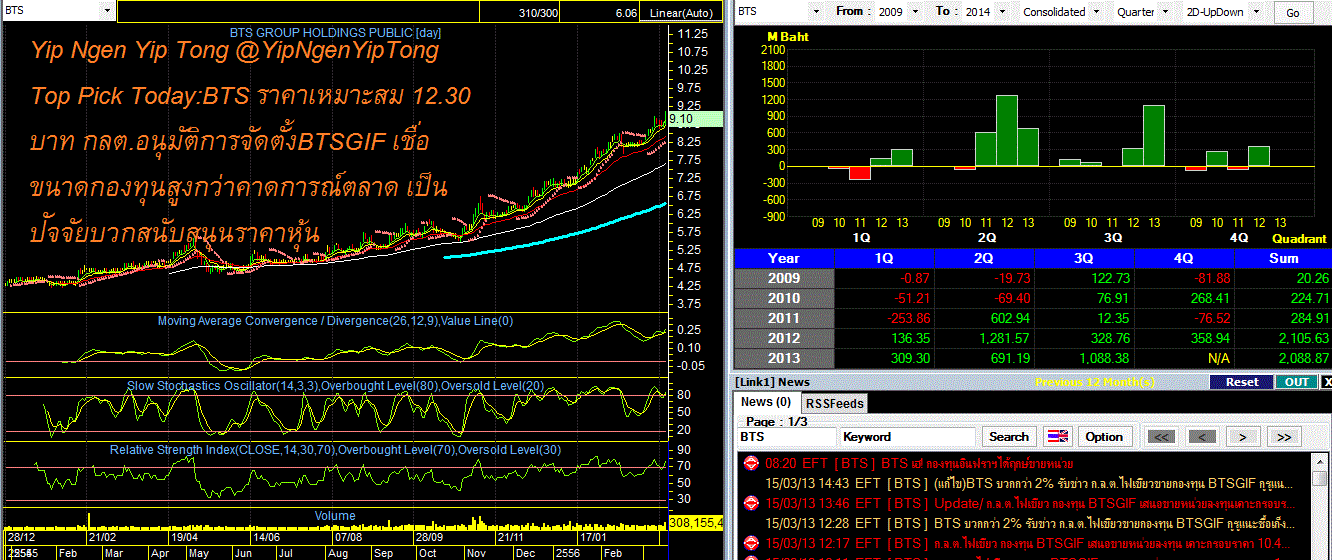Click the 1,088.38 cell for 2013
This screenshot has height=560, width=1332.
pos(1084,358)
